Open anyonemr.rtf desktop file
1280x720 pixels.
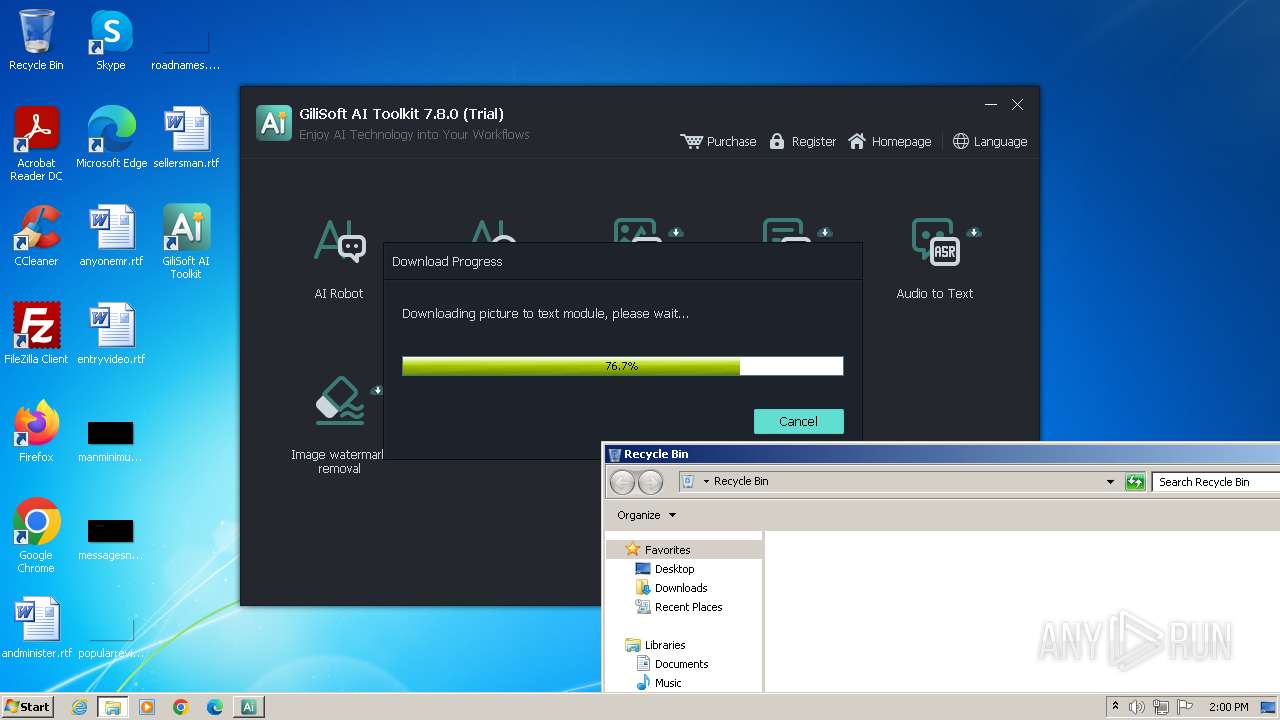(111, 236)
